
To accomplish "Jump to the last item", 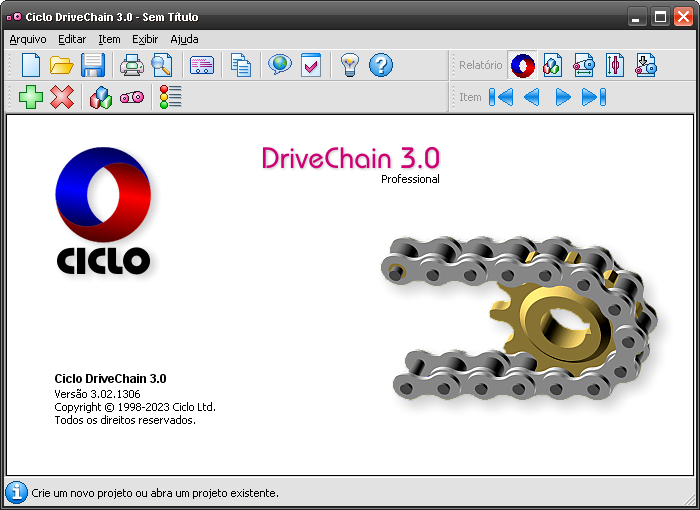I will click(x=594, y=97).
